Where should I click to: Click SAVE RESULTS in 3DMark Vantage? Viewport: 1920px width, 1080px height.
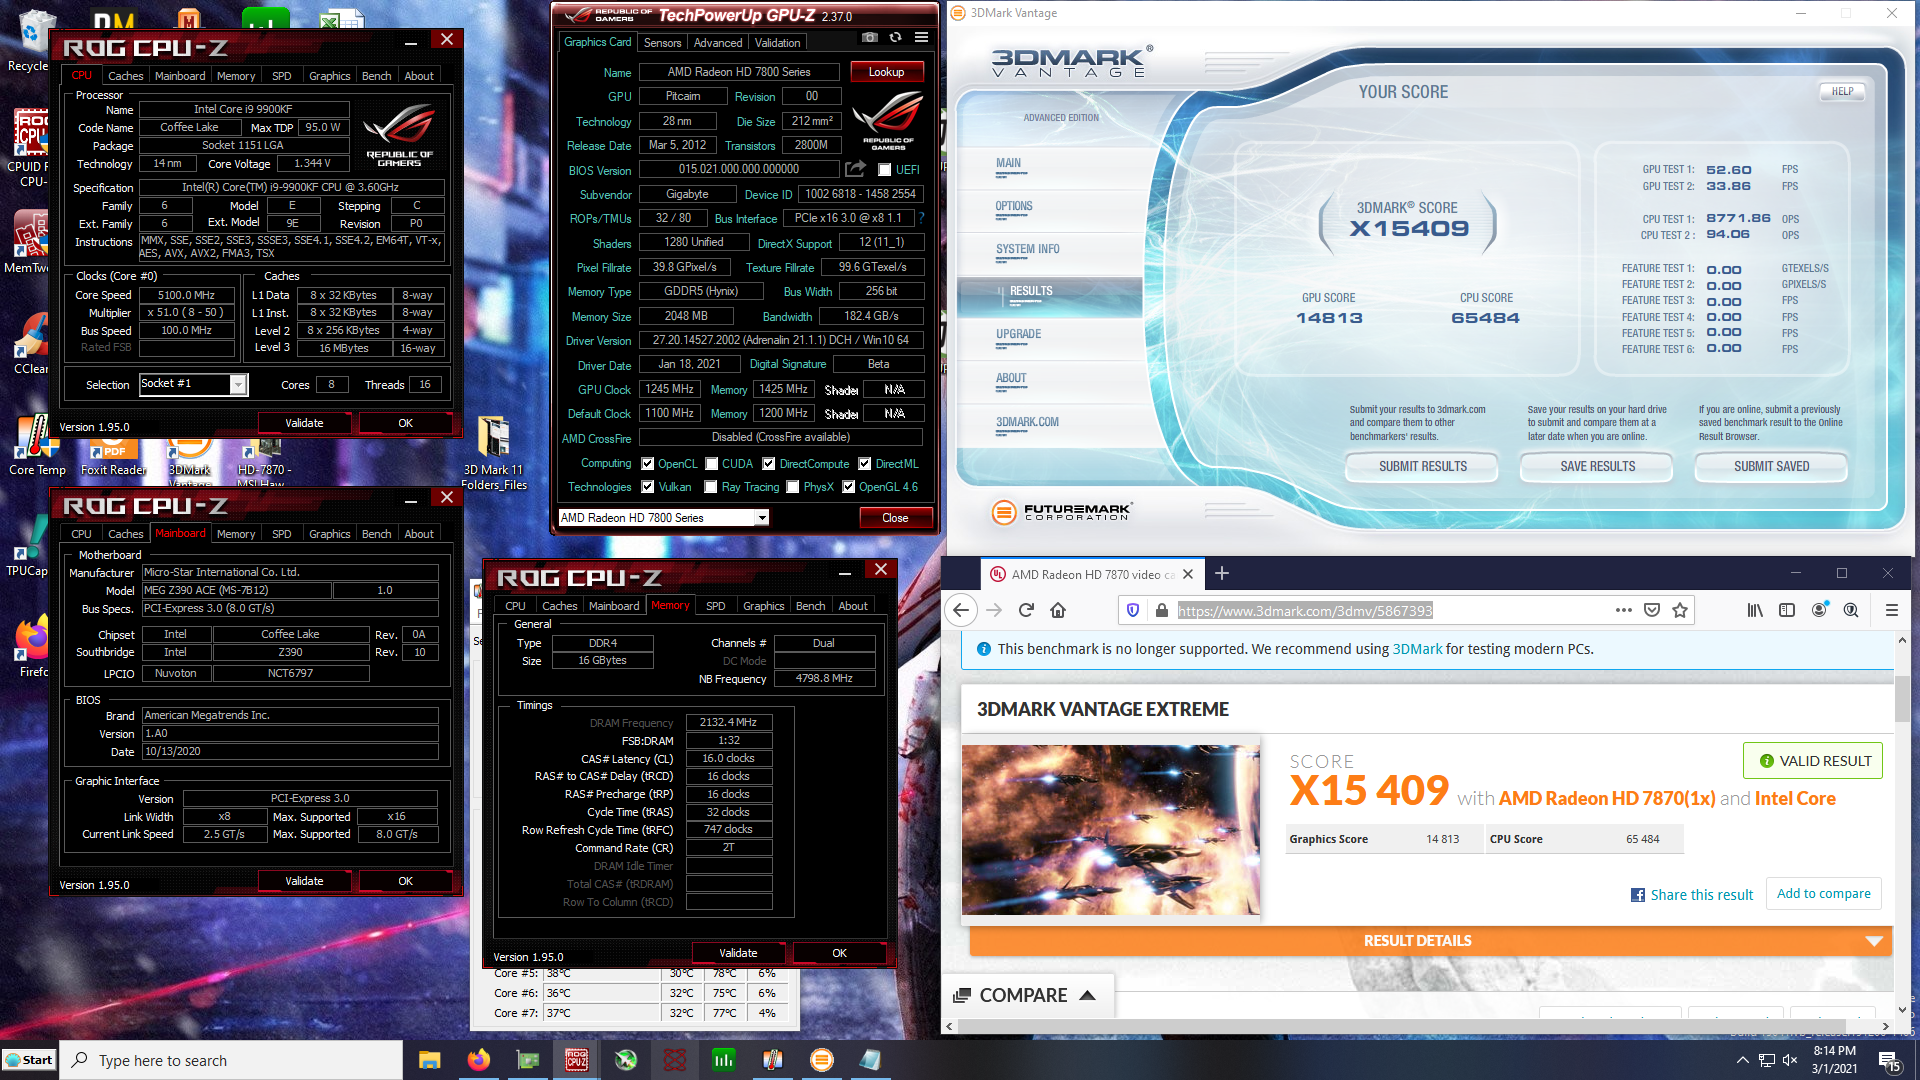coord(1597,467)
